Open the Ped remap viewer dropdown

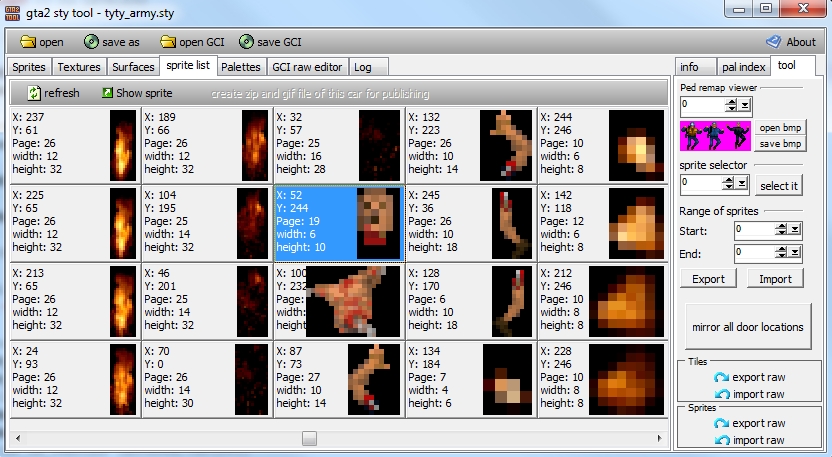point(744,104)
